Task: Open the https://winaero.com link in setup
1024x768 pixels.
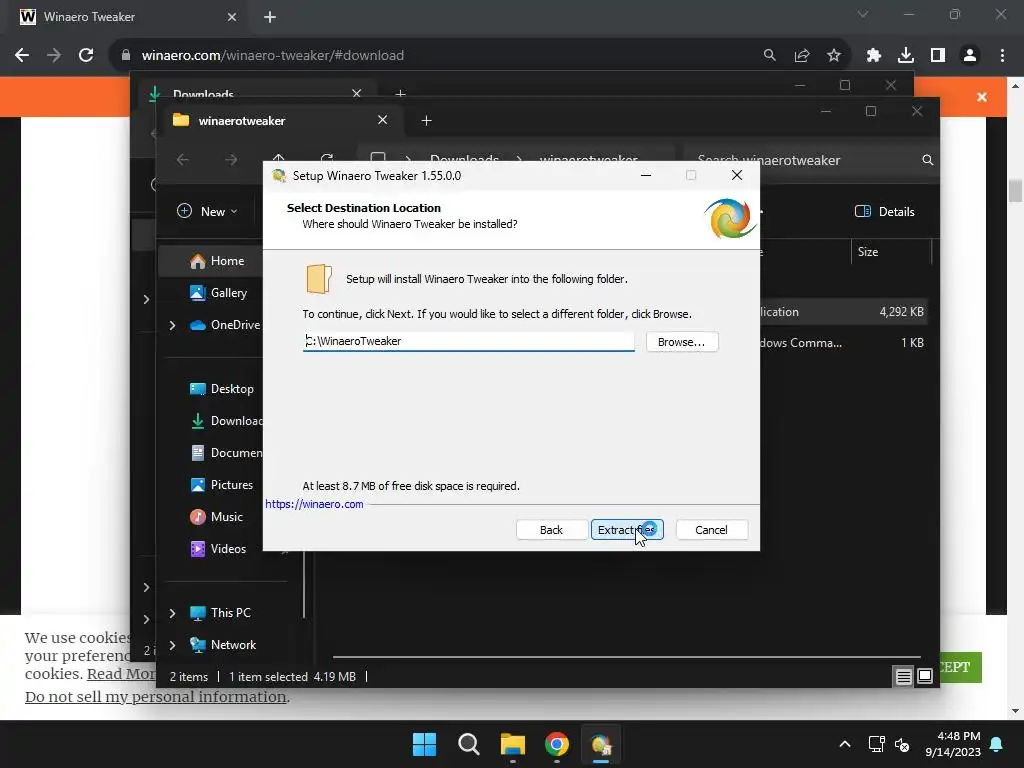Action: pos(314,504)
